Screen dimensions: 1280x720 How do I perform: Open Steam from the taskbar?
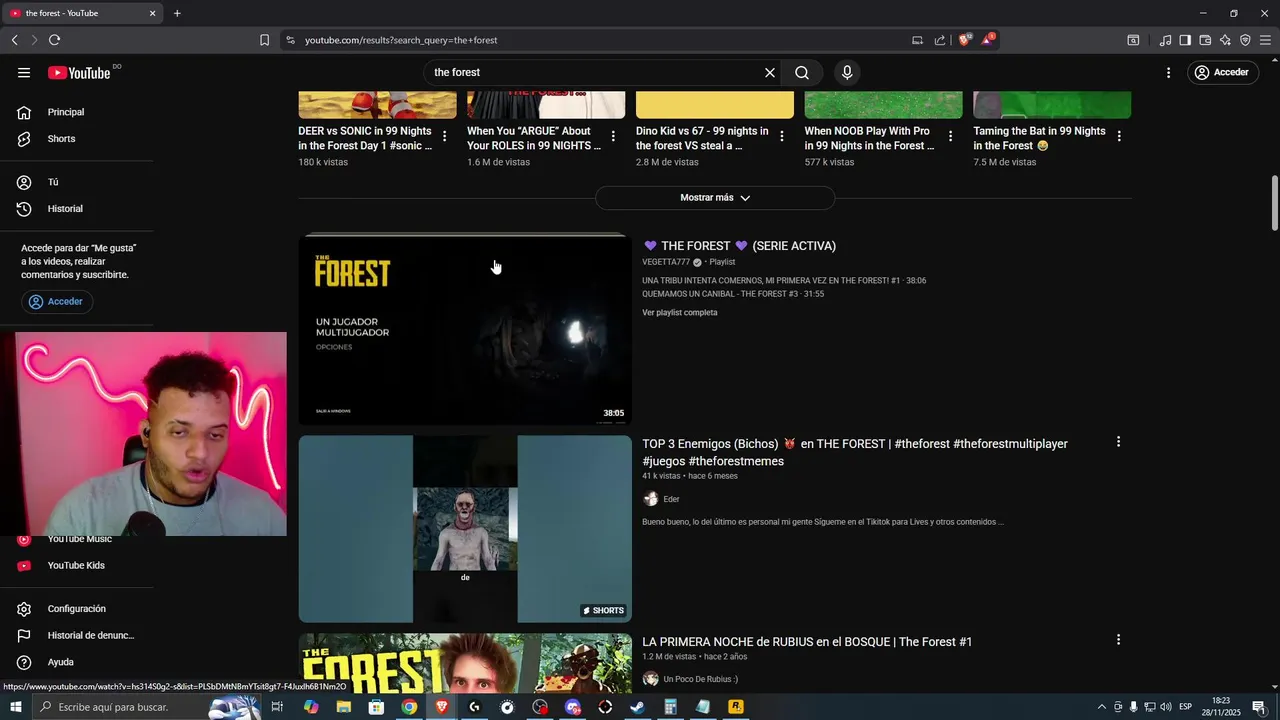click(637, 707)
